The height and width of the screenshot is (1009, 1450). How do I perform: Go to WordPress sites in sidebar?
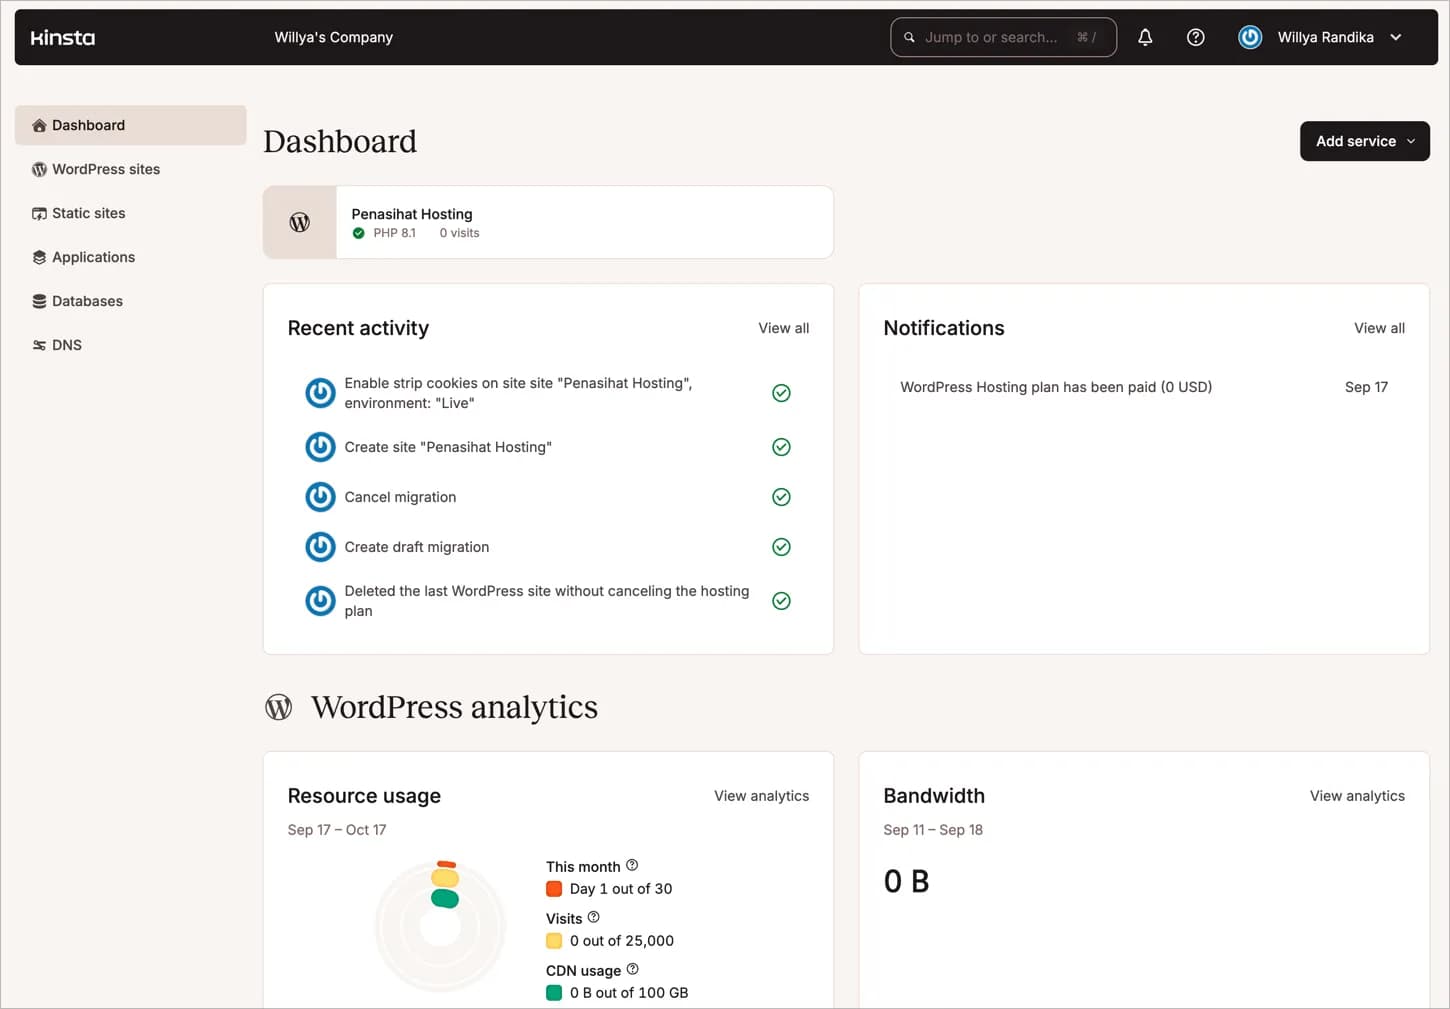(x=105, y=169)
